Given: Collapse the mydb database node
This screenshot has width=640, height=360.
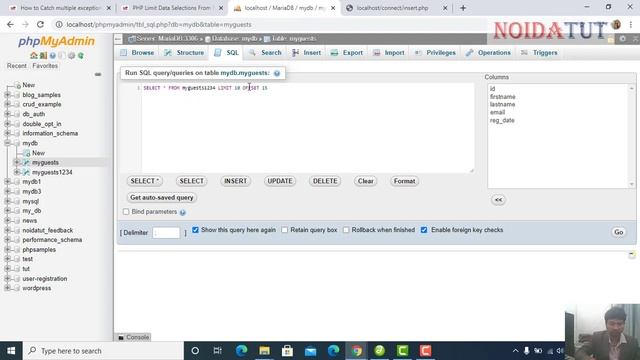Looking at the screenshot, I should [7, 143].
